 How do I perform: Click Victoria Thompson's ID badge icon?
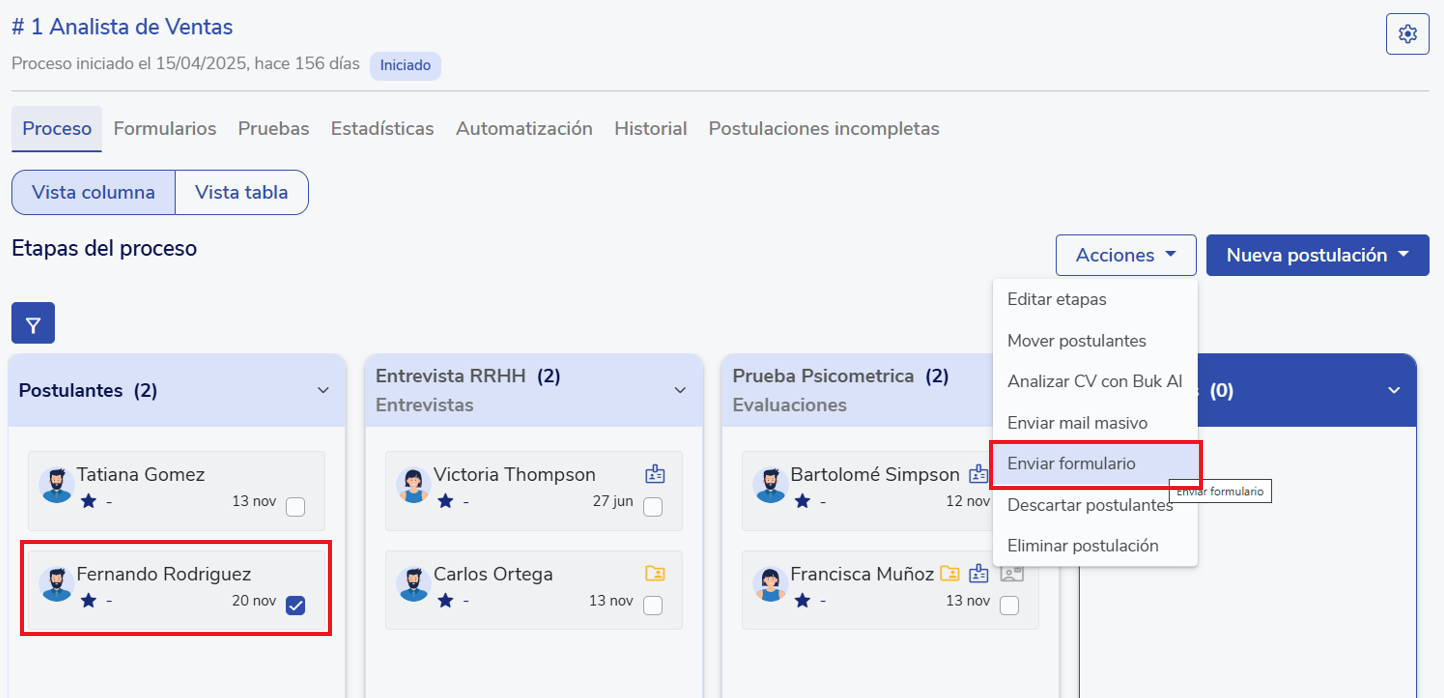click(x=655, y=474)
